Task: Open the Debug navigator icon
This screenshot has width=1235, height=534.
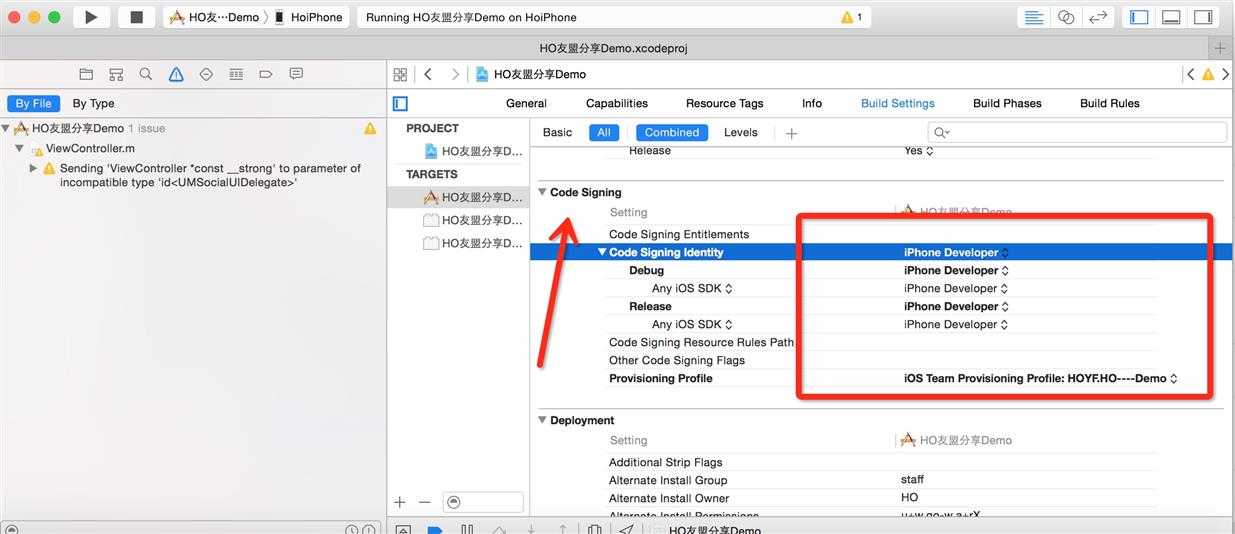Action: point(236,74)
